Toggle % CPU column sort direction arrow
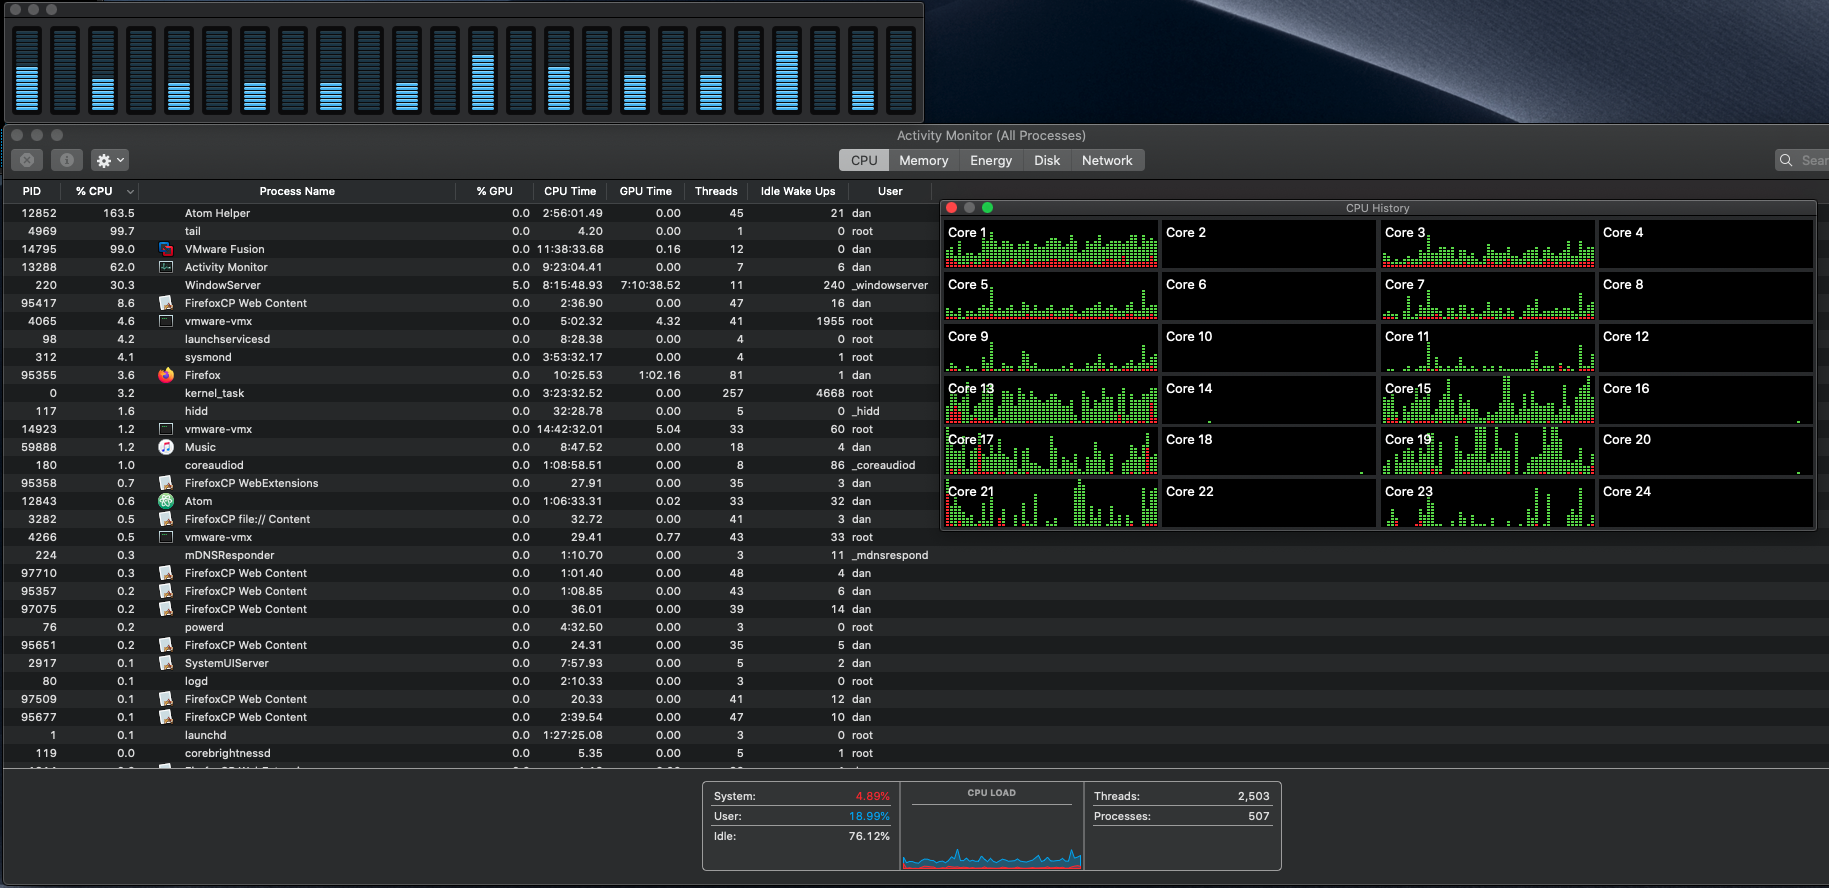 [130, 191]
